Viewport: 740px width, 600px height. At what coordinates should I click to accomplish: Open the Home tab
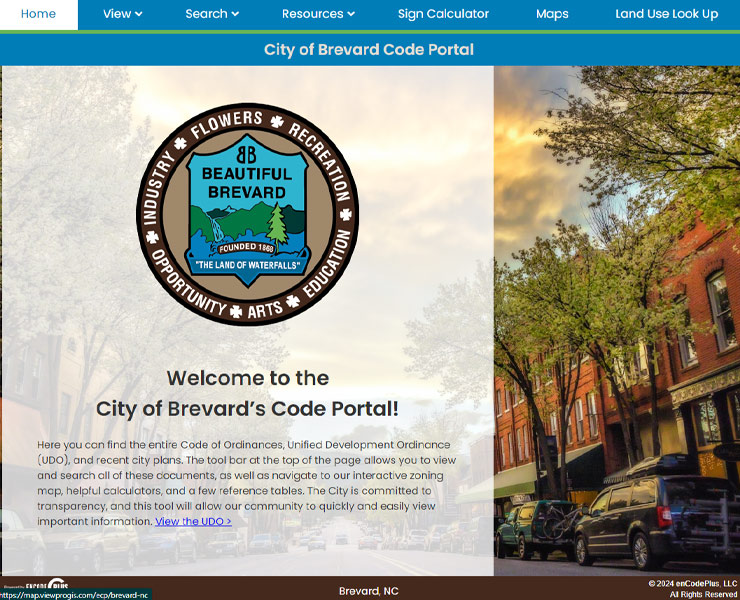(38, 14)
